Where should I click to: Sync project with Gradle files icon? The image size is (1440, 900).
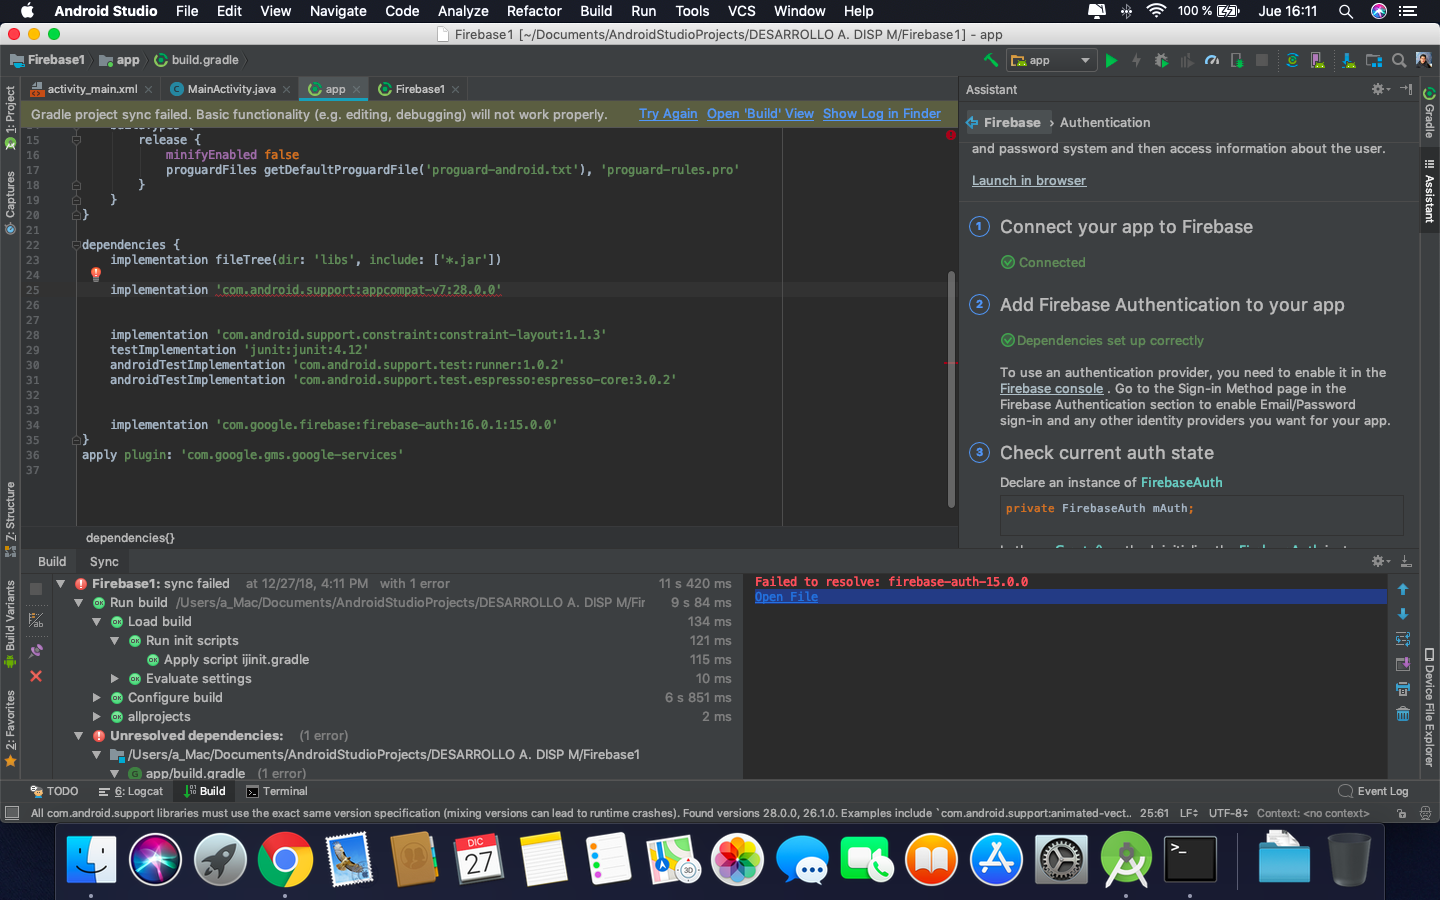(1292, 60)
